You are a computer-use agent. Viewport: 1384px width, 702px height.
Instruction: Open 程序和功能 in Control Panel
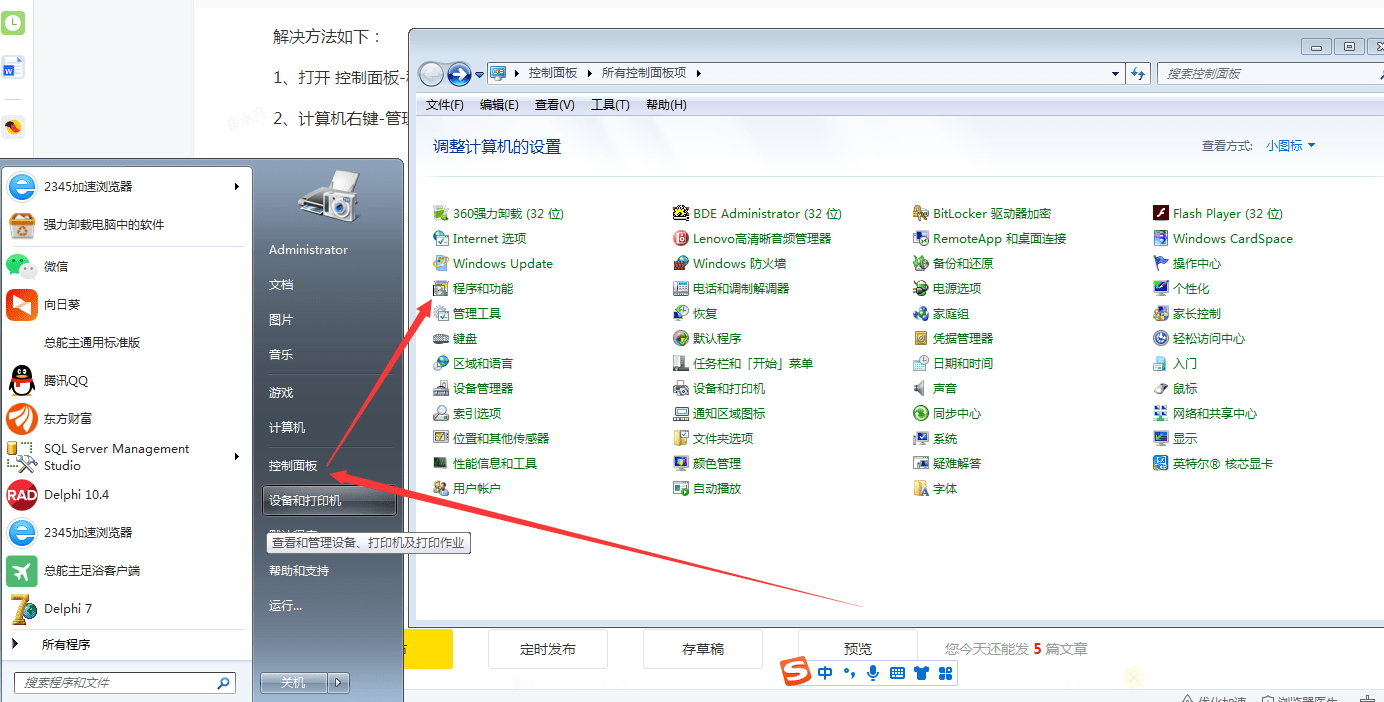pos(482,289)
